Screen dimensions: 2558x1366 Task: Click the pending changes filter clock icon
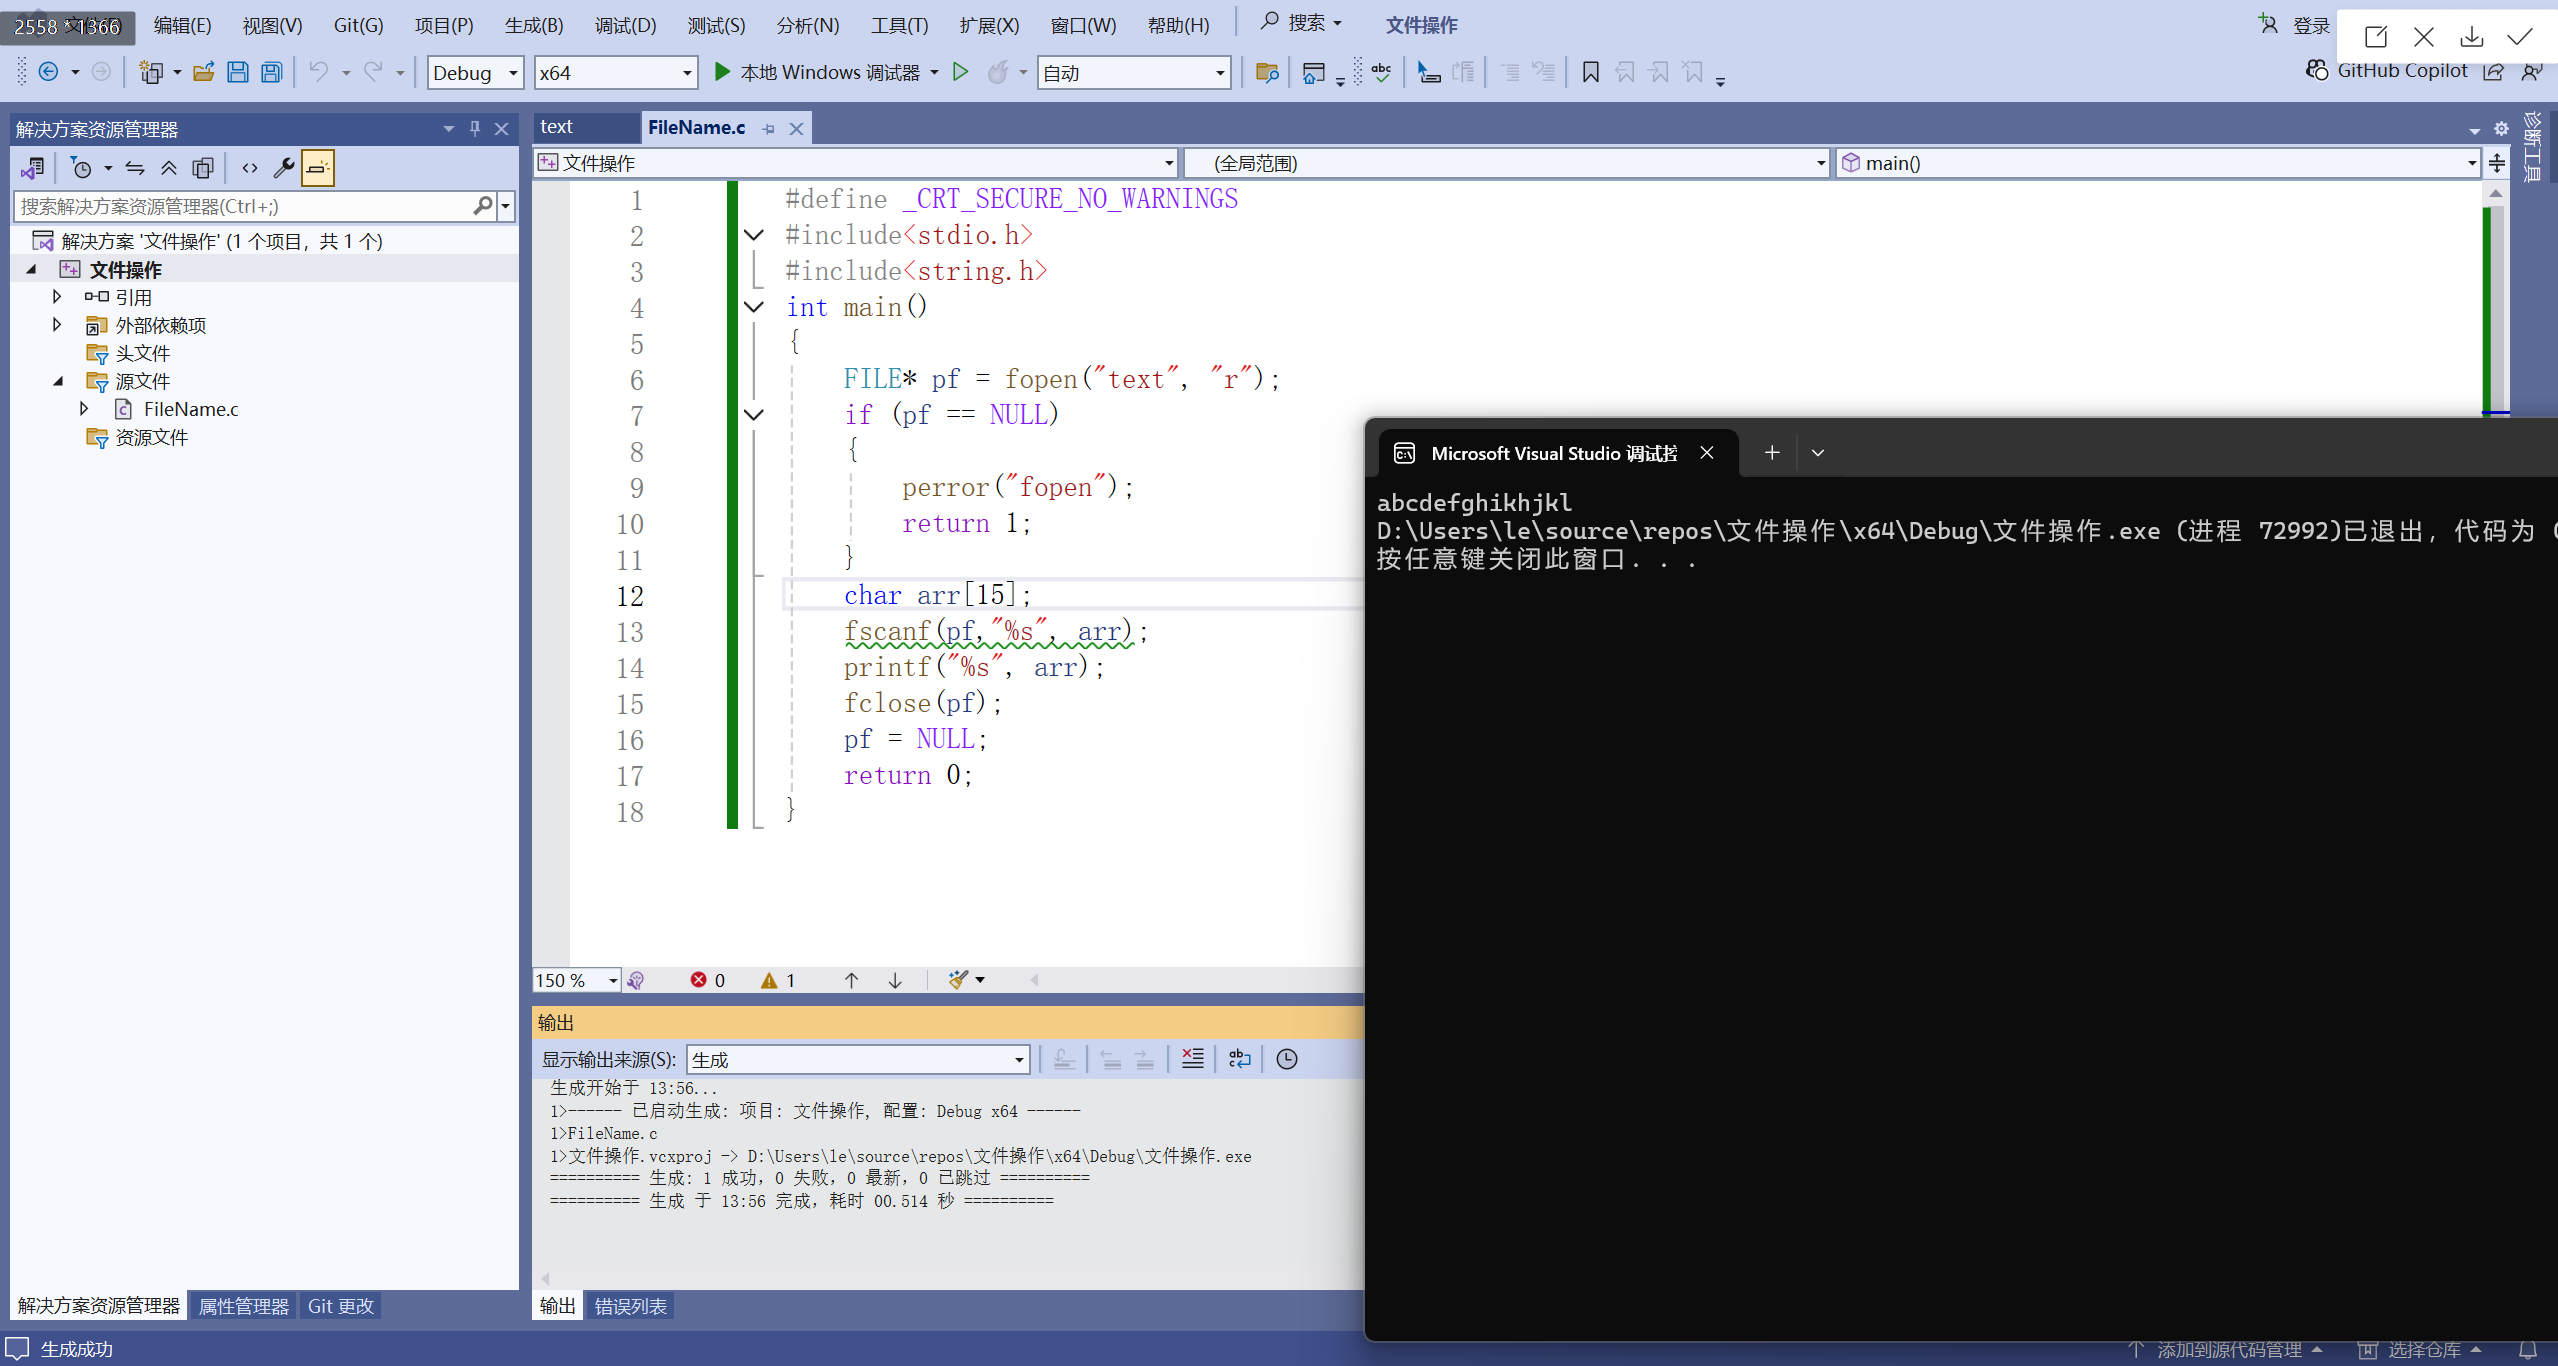(82, 168)
